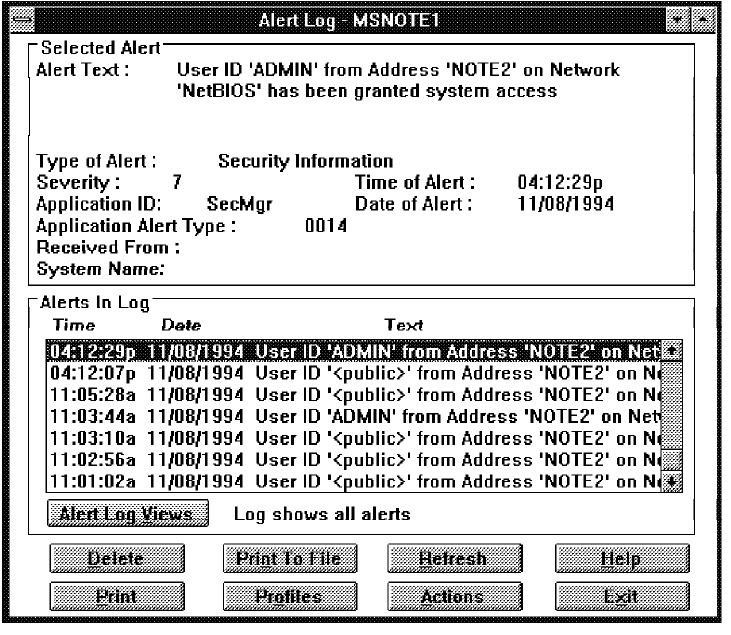Click the Print button
The height and width of the screenshot is (635, 731).
click(117, 596)
